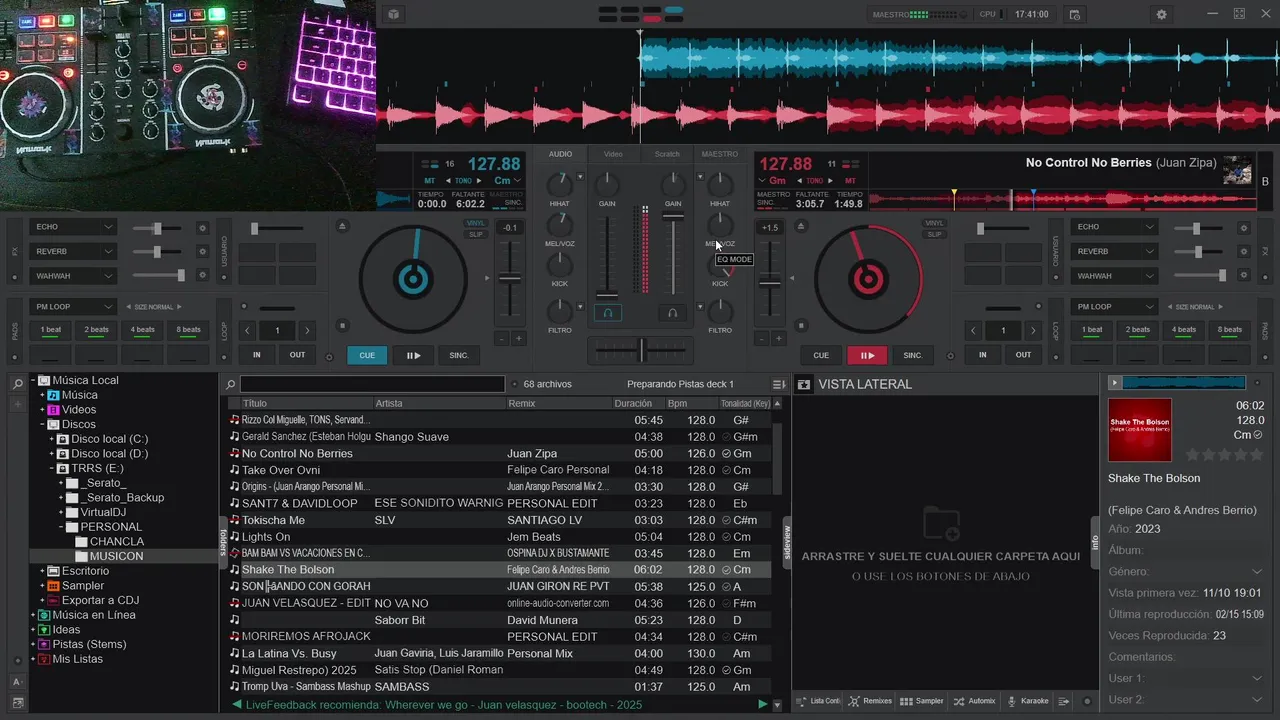Click the clock settings icon at top

(x=1074, y=14)
